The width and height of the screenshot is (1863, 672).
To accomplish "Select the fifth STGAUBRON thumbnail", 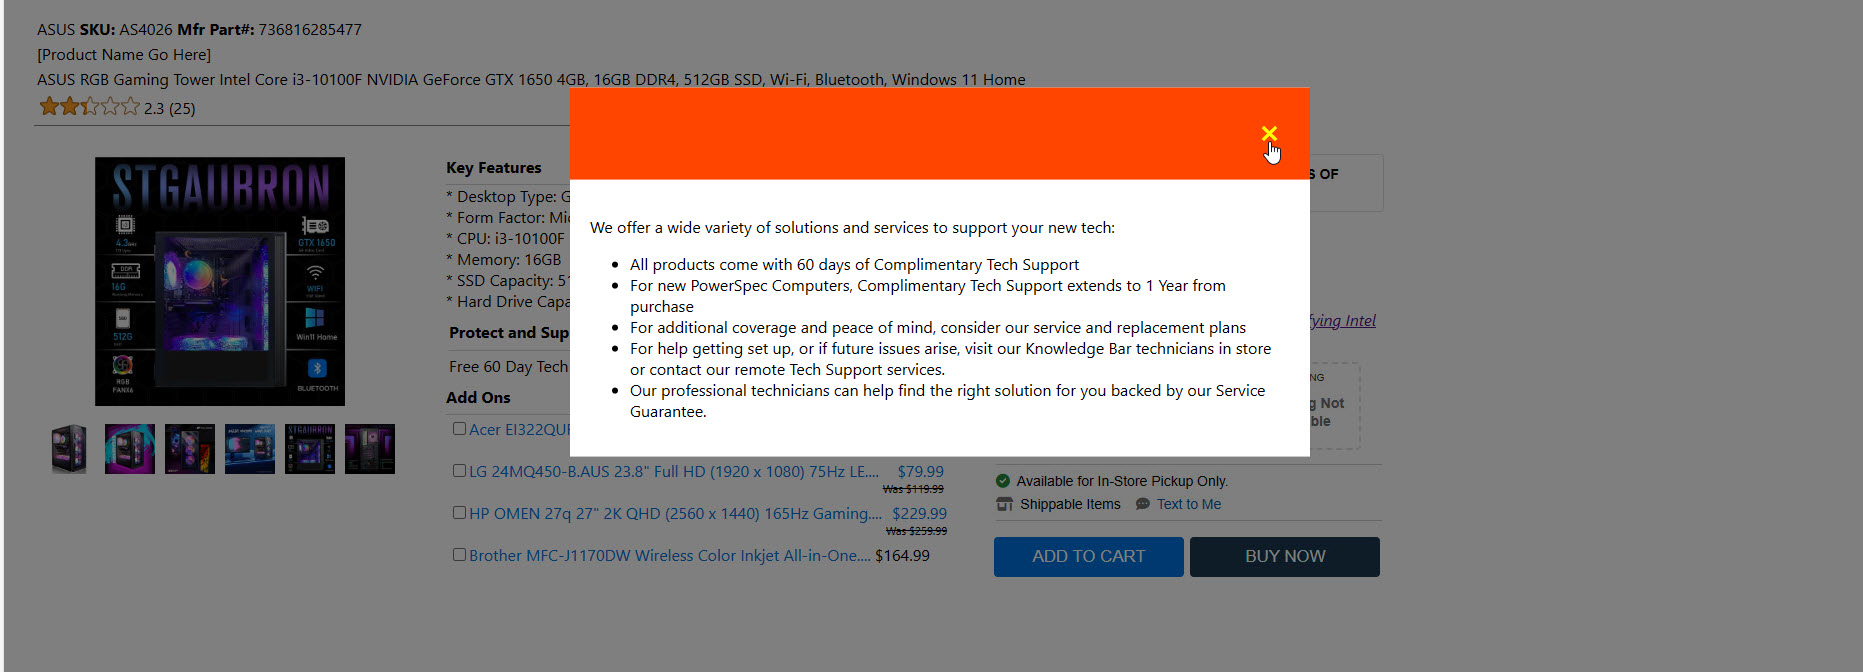I will pos(310,449).
